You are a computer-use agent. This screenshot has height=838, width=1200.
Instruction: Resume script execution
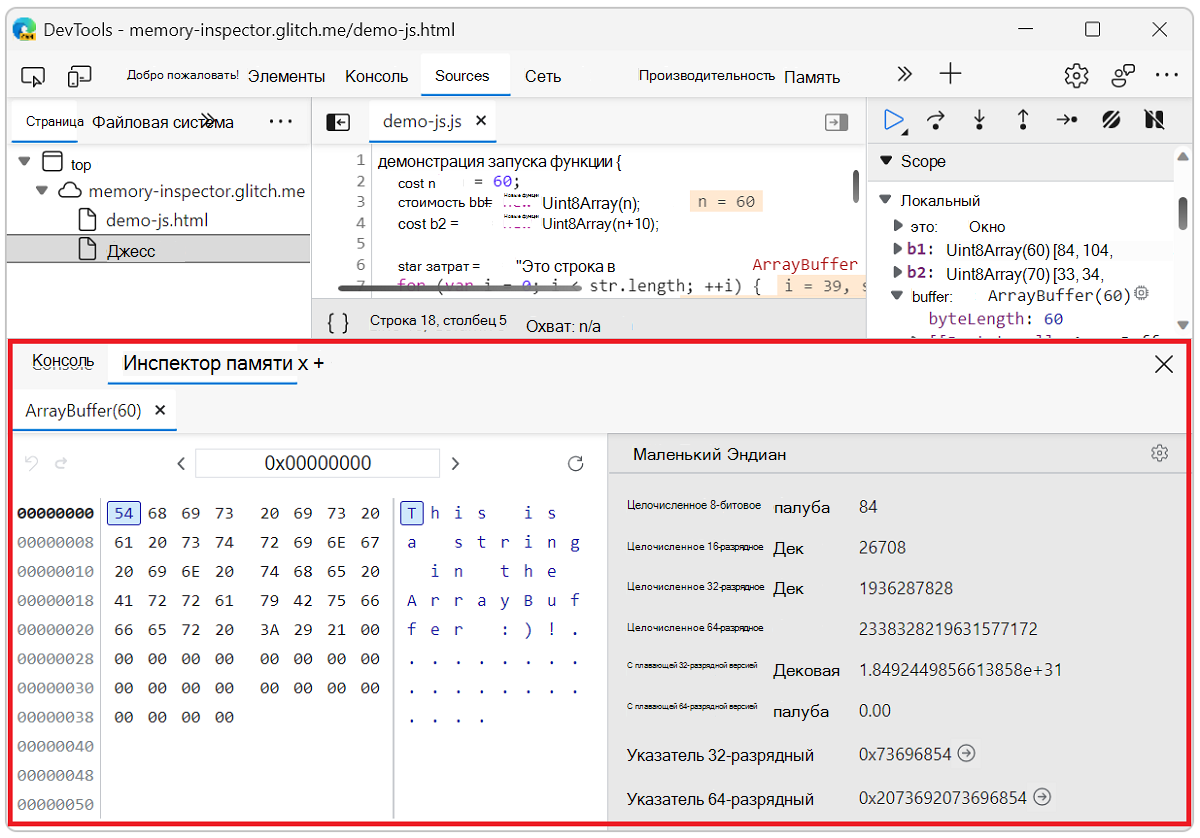pos(893,120)
